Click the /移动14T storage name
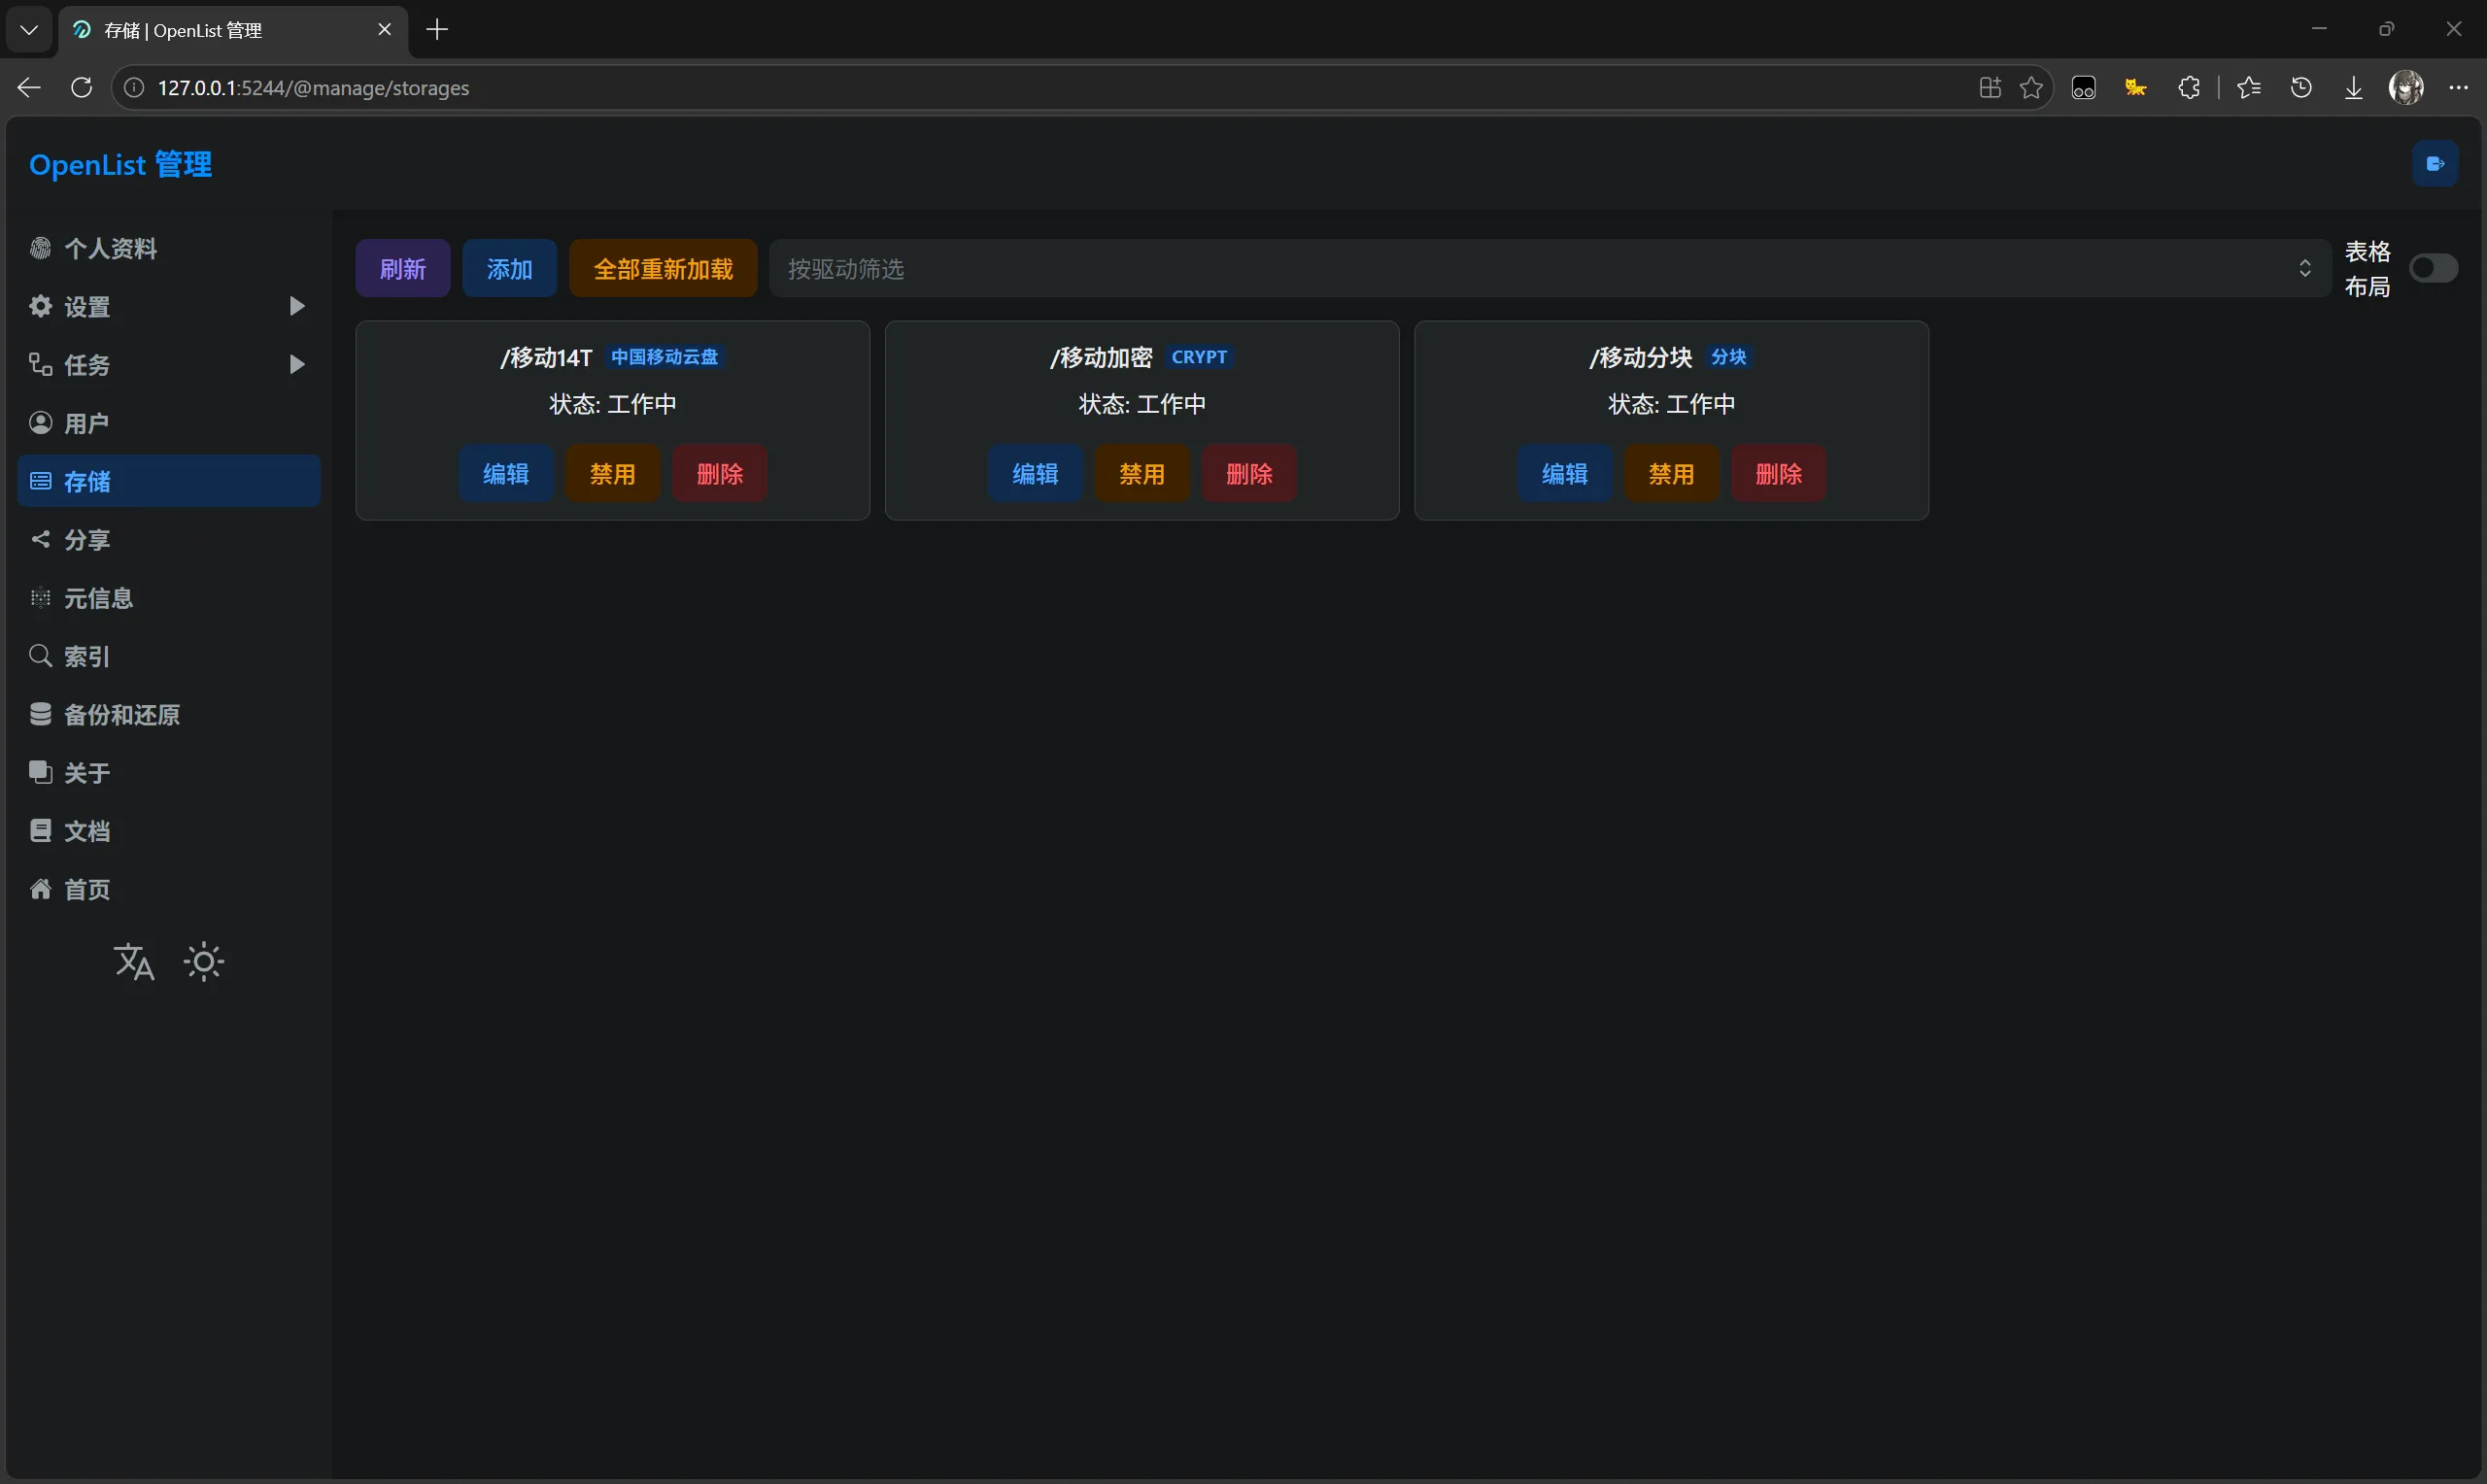The height and width of the screenshot is (1484, 2487). point(546,357)
